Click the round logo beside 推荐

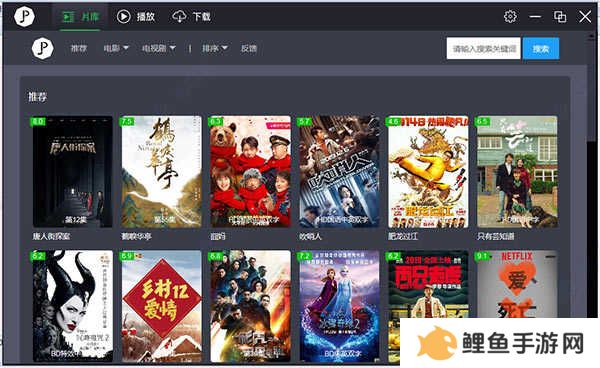(42, 48)
